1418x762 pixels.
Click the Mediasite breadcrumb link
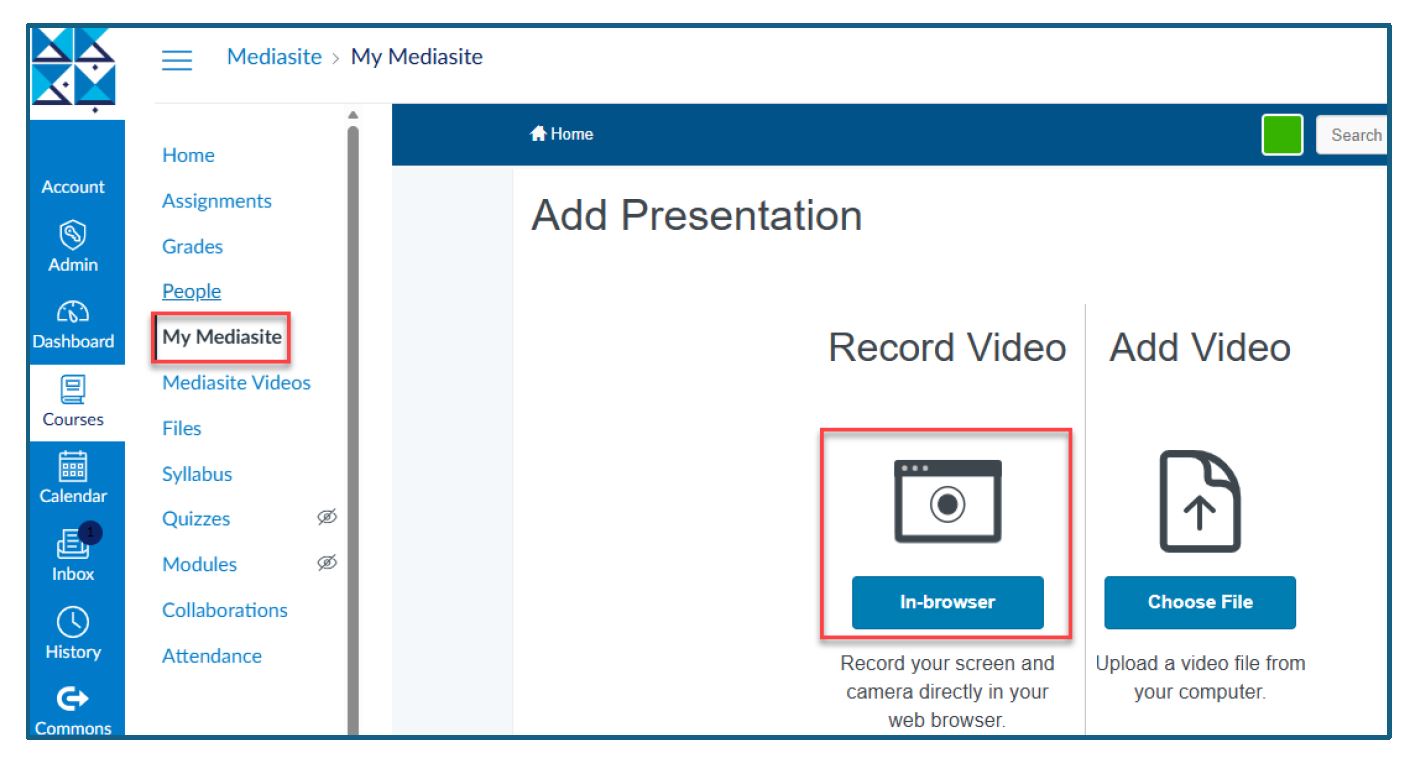(274, 57)
